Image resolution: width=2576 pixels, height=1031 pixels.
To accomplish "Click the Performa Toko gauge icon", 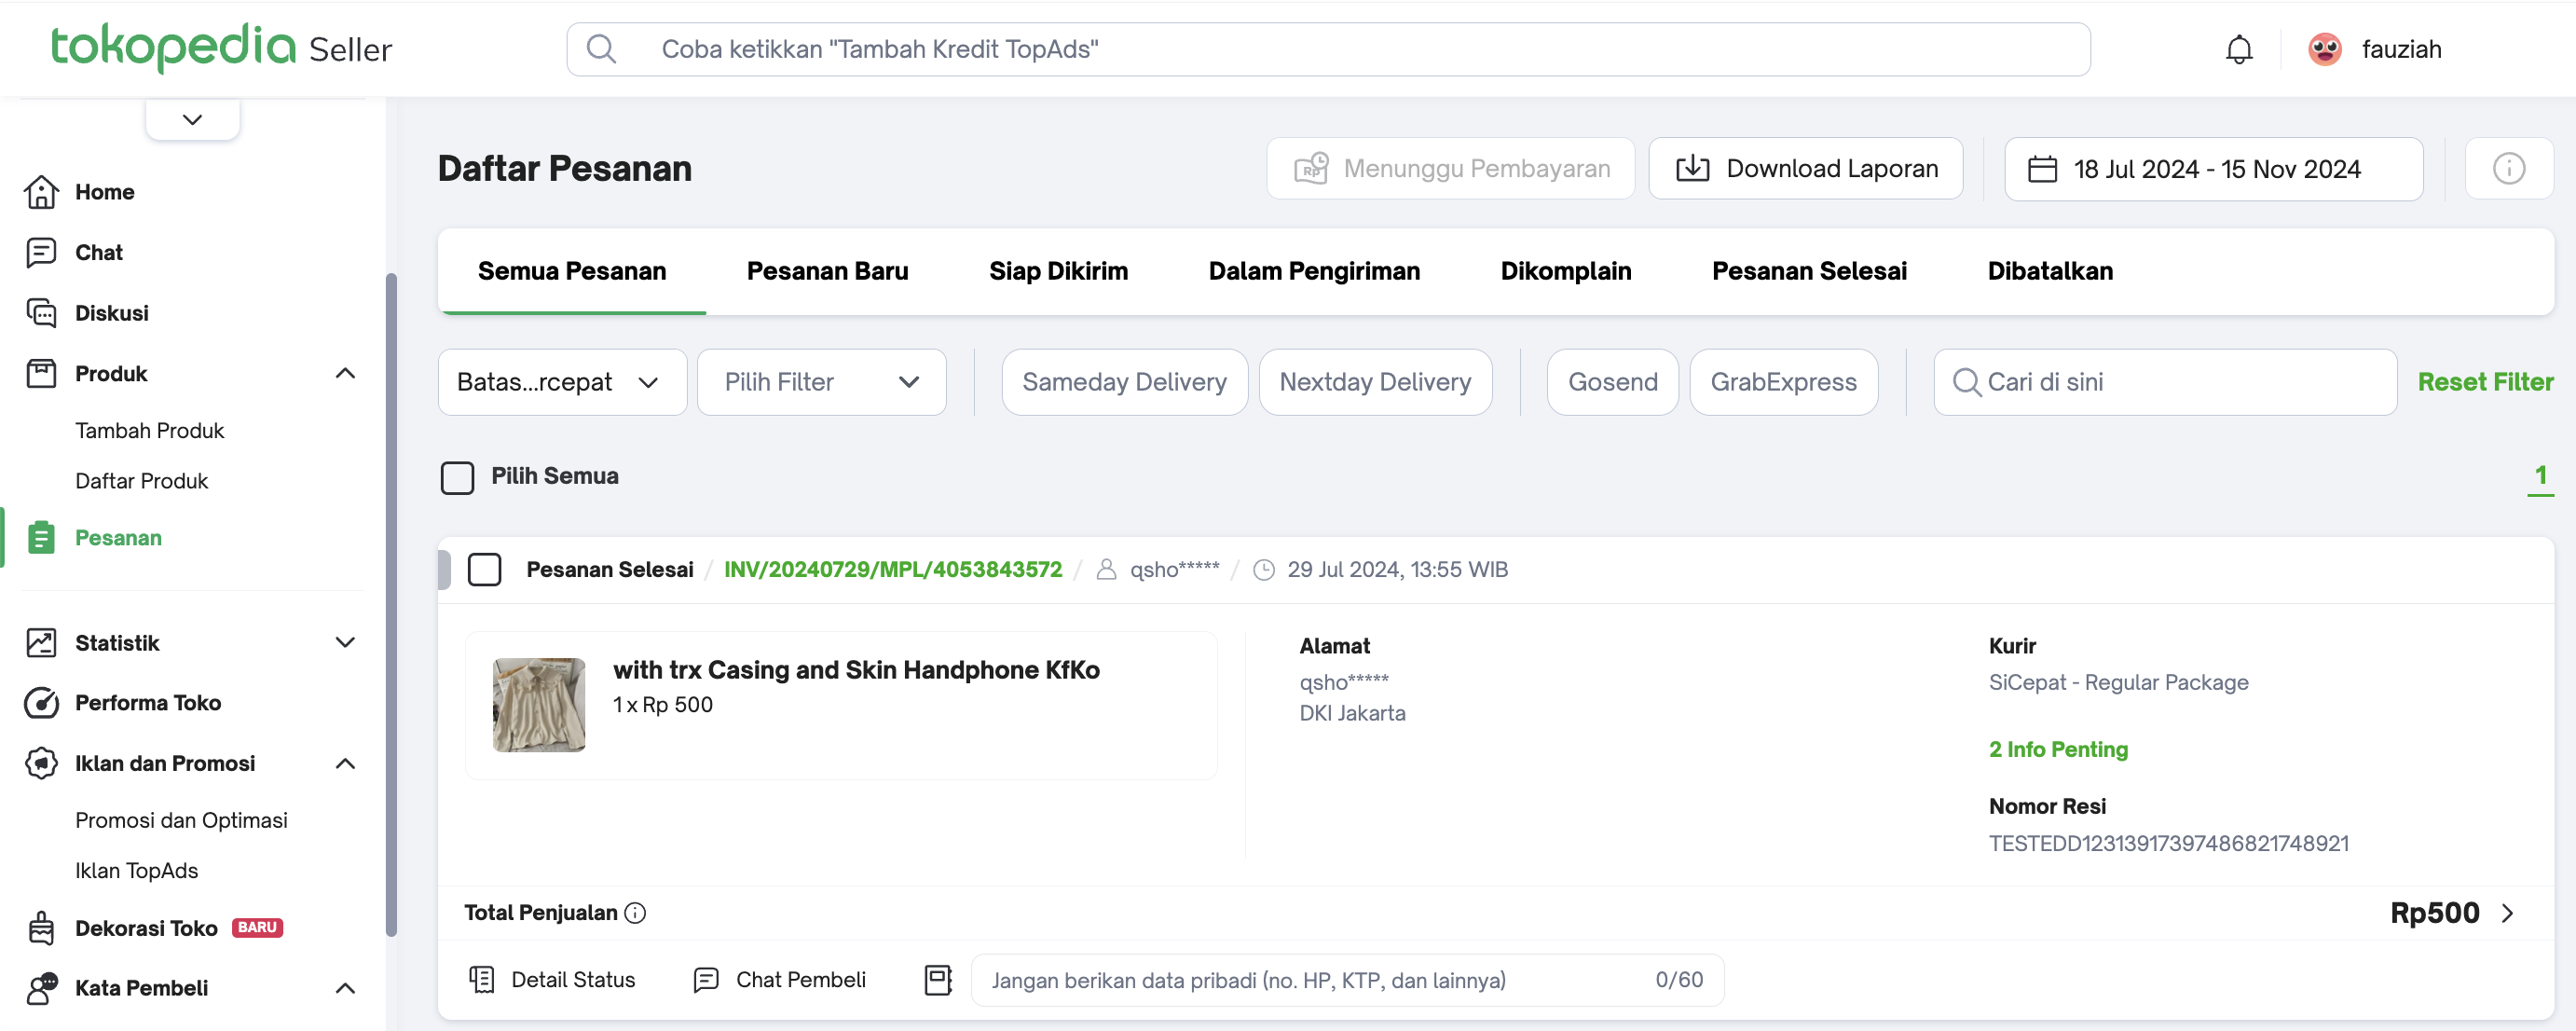I will tap(41, 703).
